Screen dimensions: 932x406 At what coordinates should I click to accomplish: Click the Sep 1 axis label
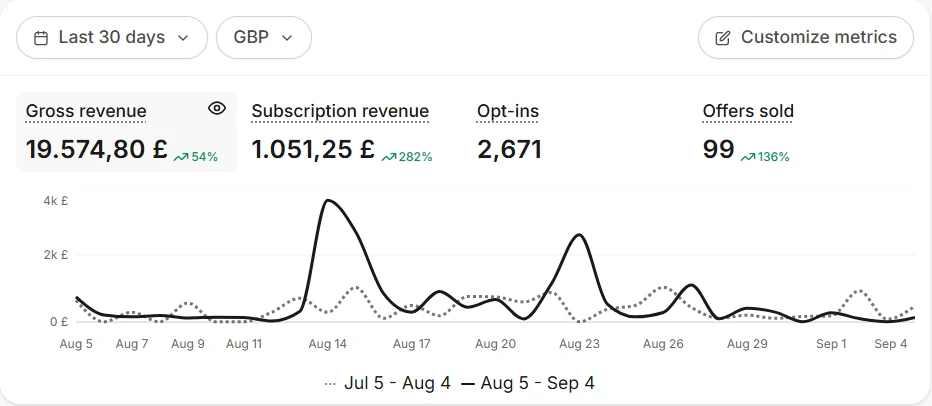click(831, 344)
